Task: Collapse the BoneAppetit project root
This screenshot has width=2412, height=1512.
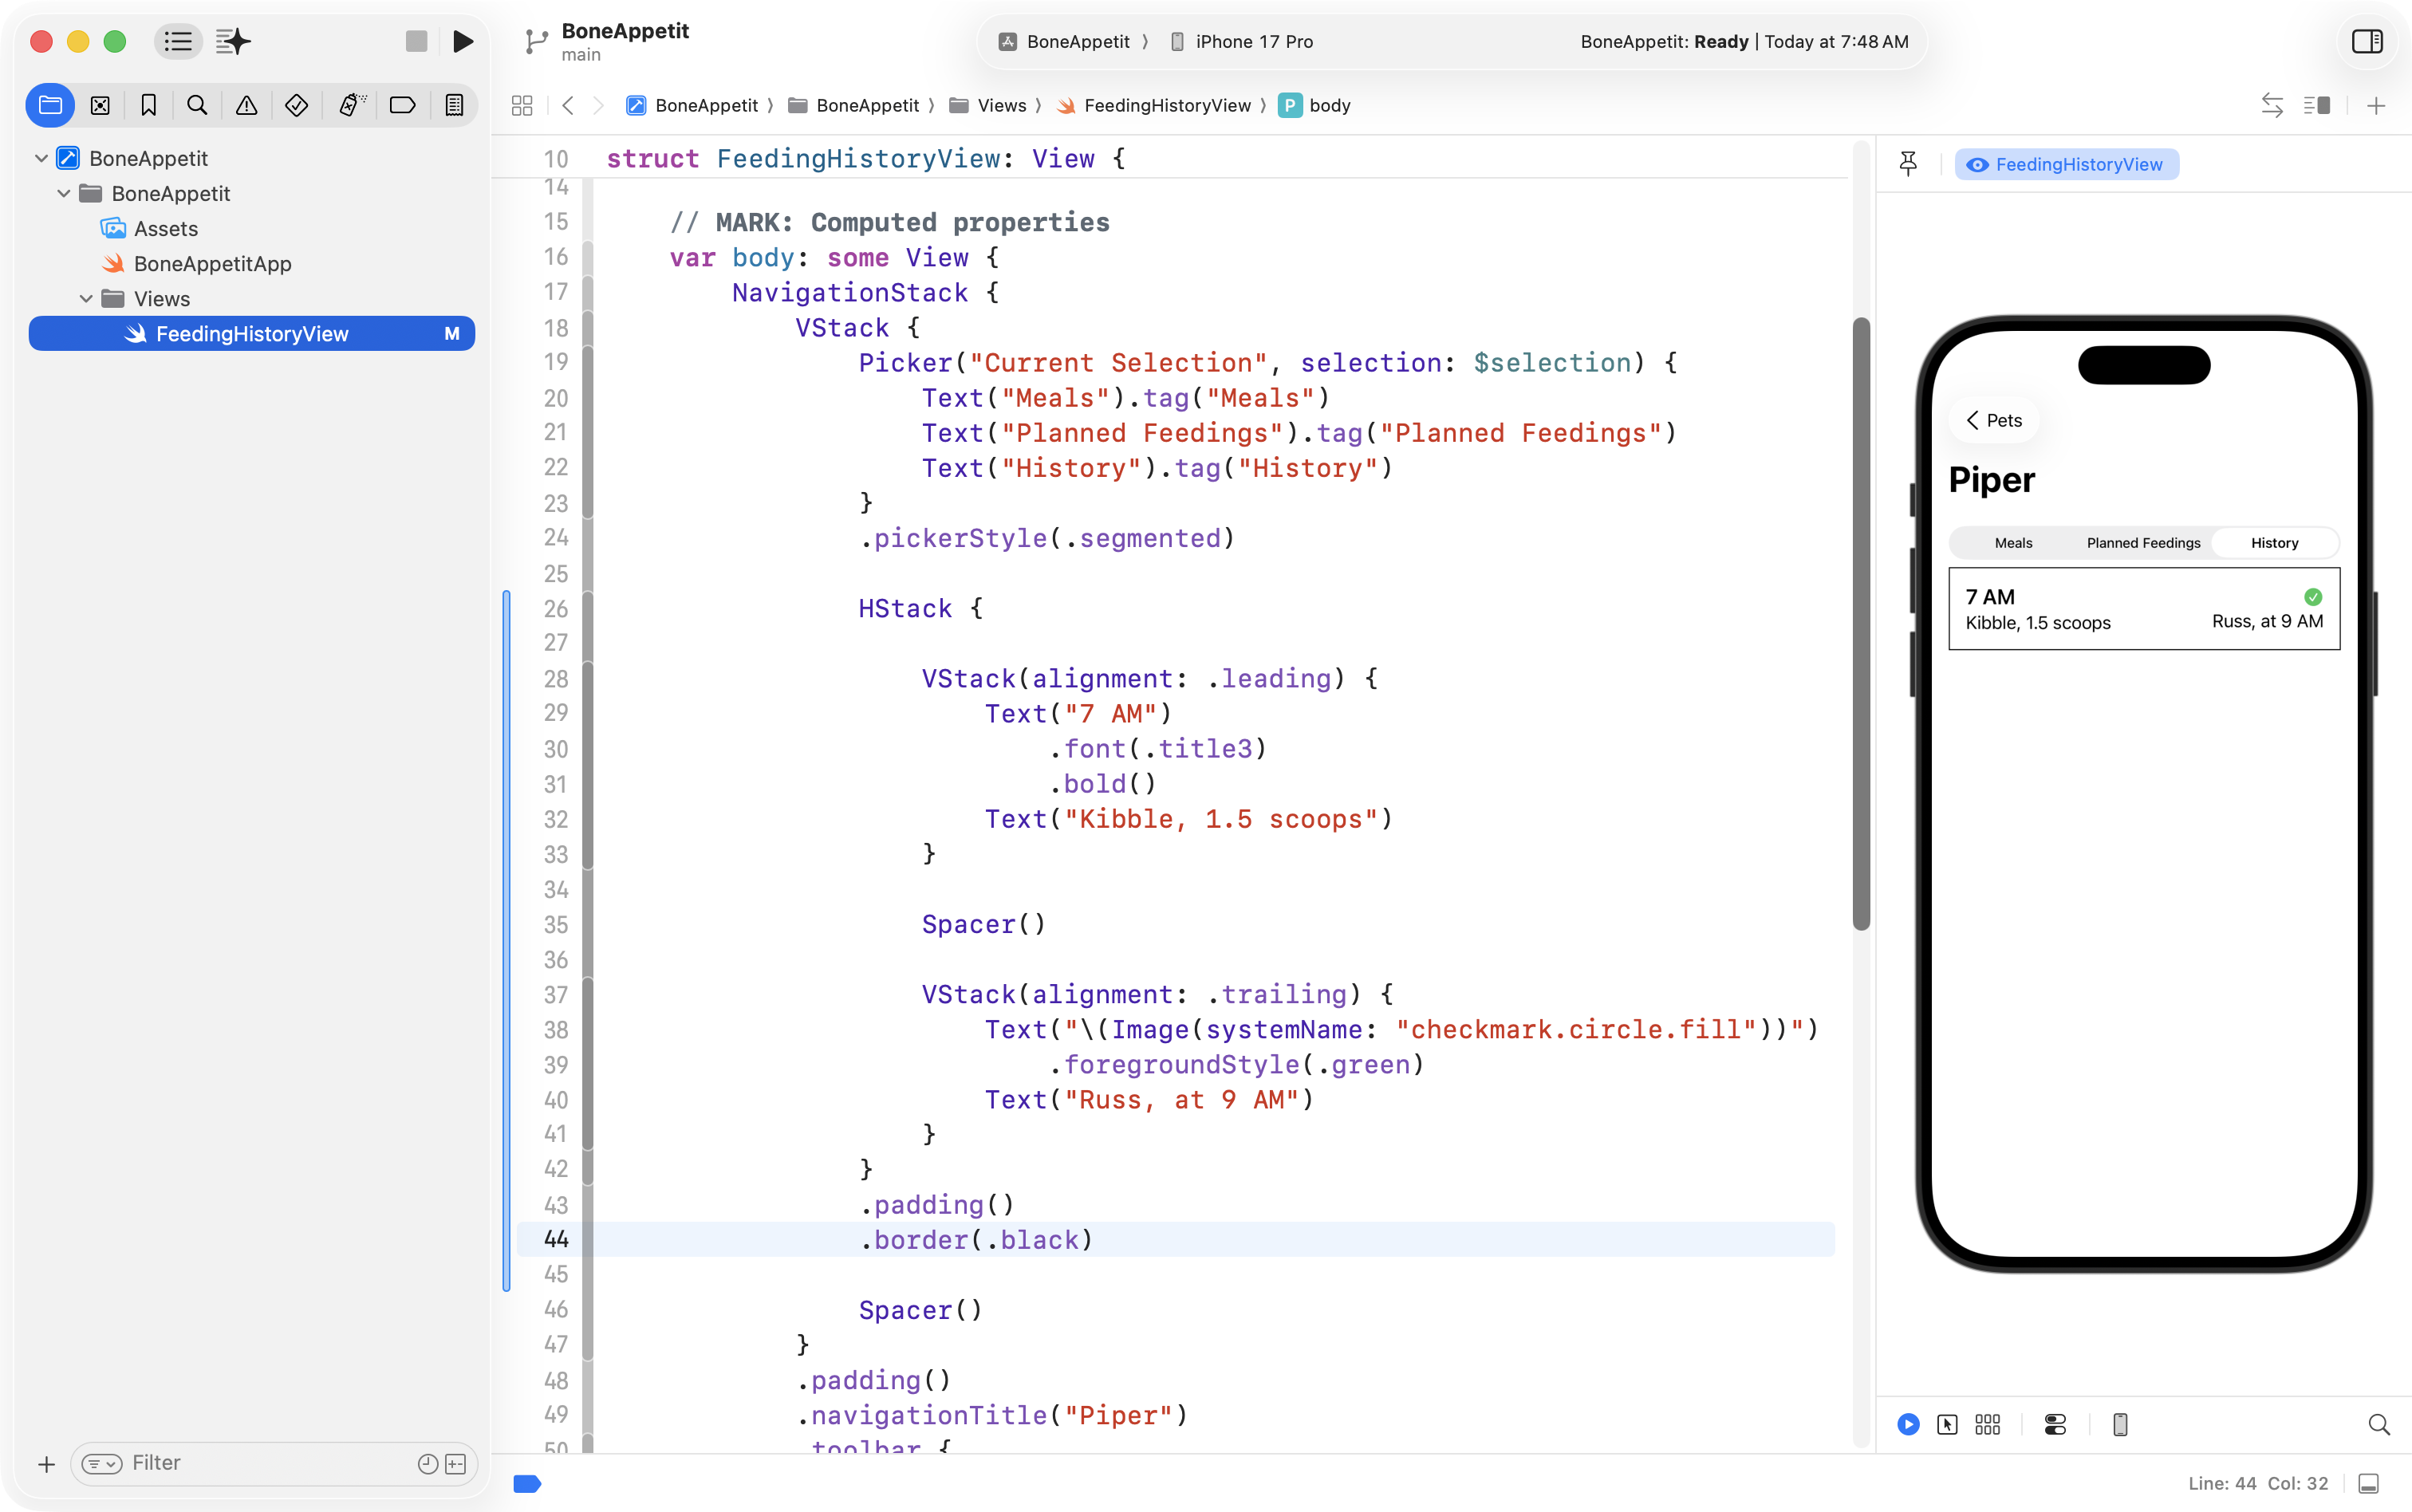Action: tap(41, 158)
